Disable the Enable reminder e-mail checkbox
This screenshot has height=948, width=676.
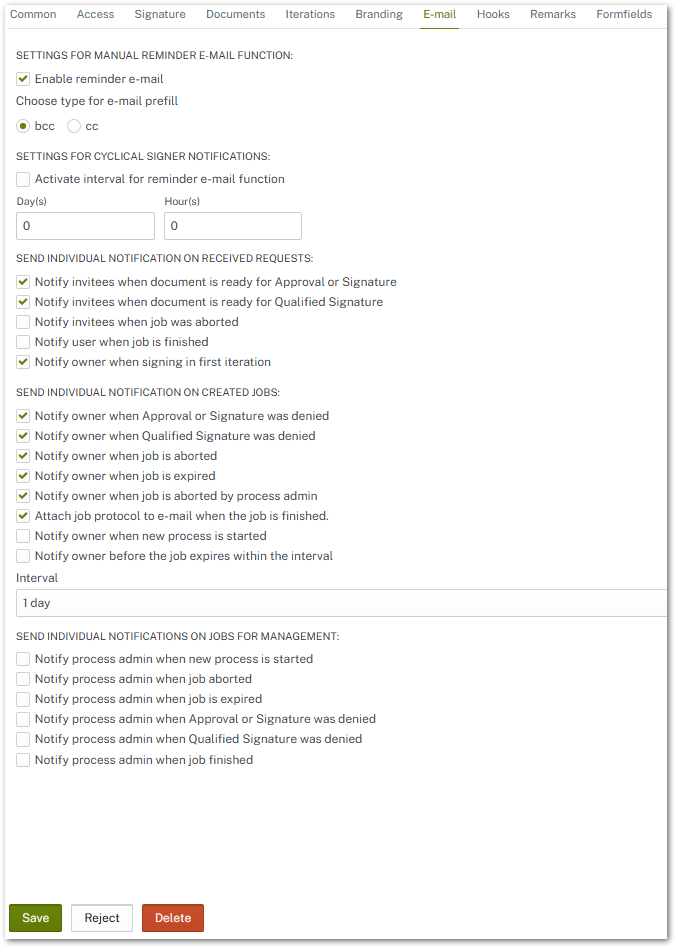point(23,79)
